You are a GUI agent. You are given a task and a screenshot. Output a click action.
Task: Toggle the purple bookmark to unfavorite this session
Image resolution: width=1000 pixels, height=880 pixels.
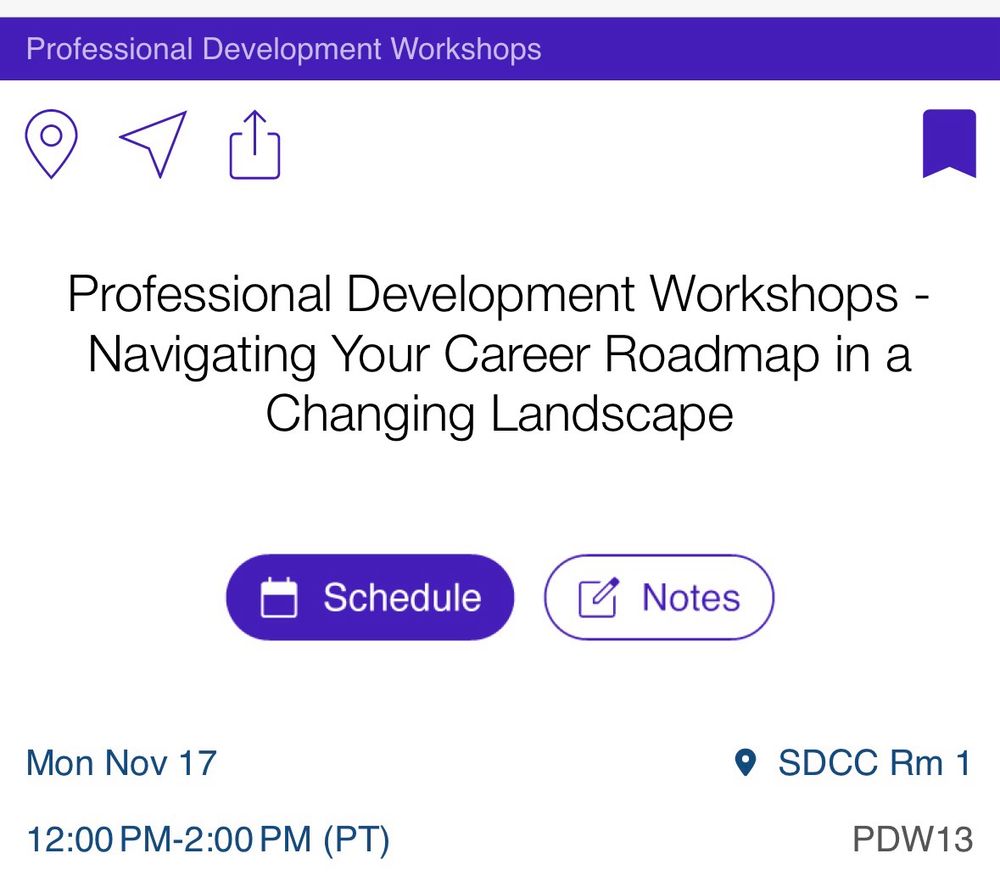click(951, 145)
